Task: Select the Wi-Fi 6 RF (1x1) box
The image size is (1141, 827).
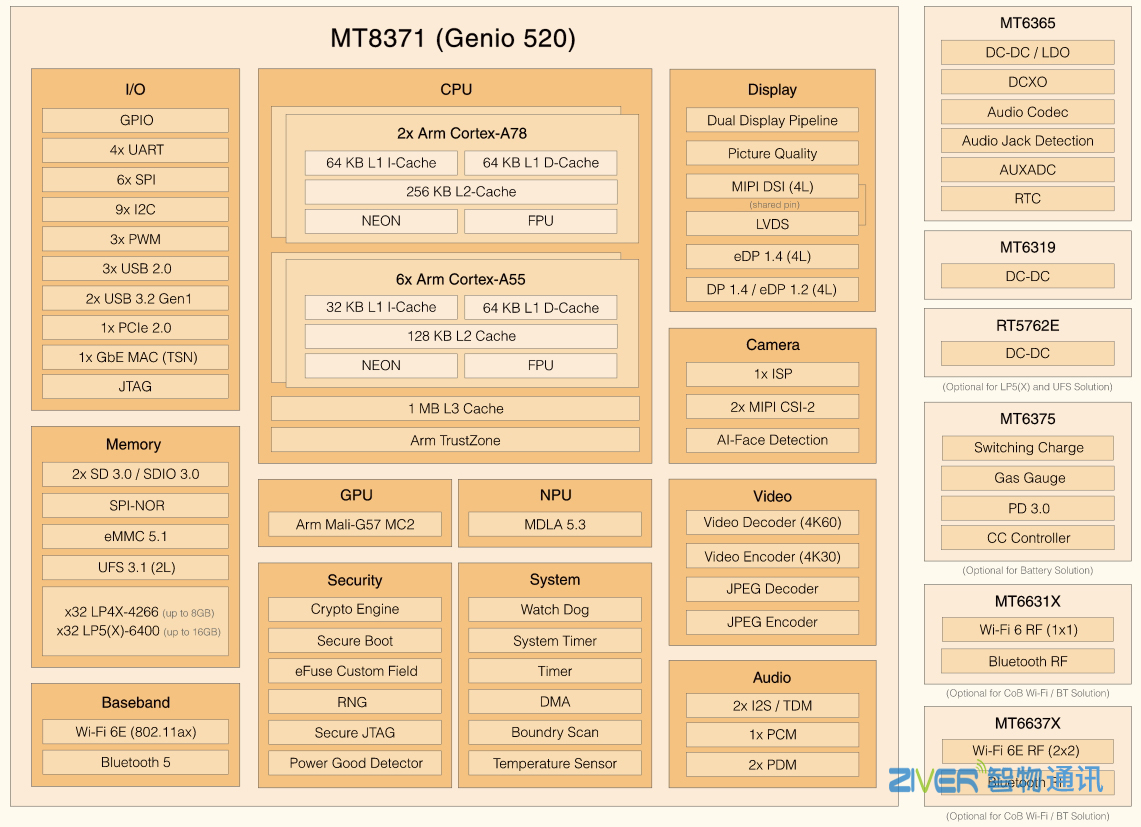Action: pos(1027,630)
